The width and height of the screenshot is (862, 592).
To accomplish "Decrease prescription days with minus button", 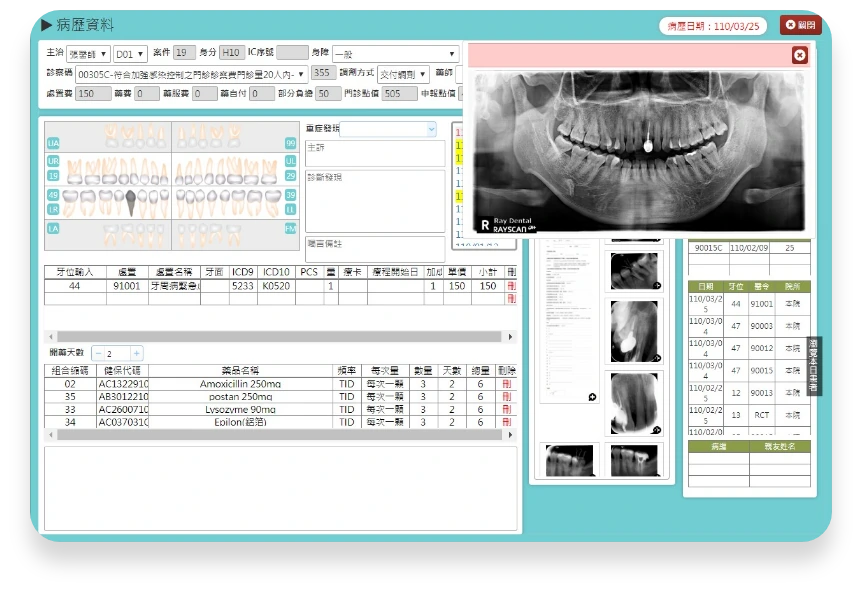I will pos(98,353).
